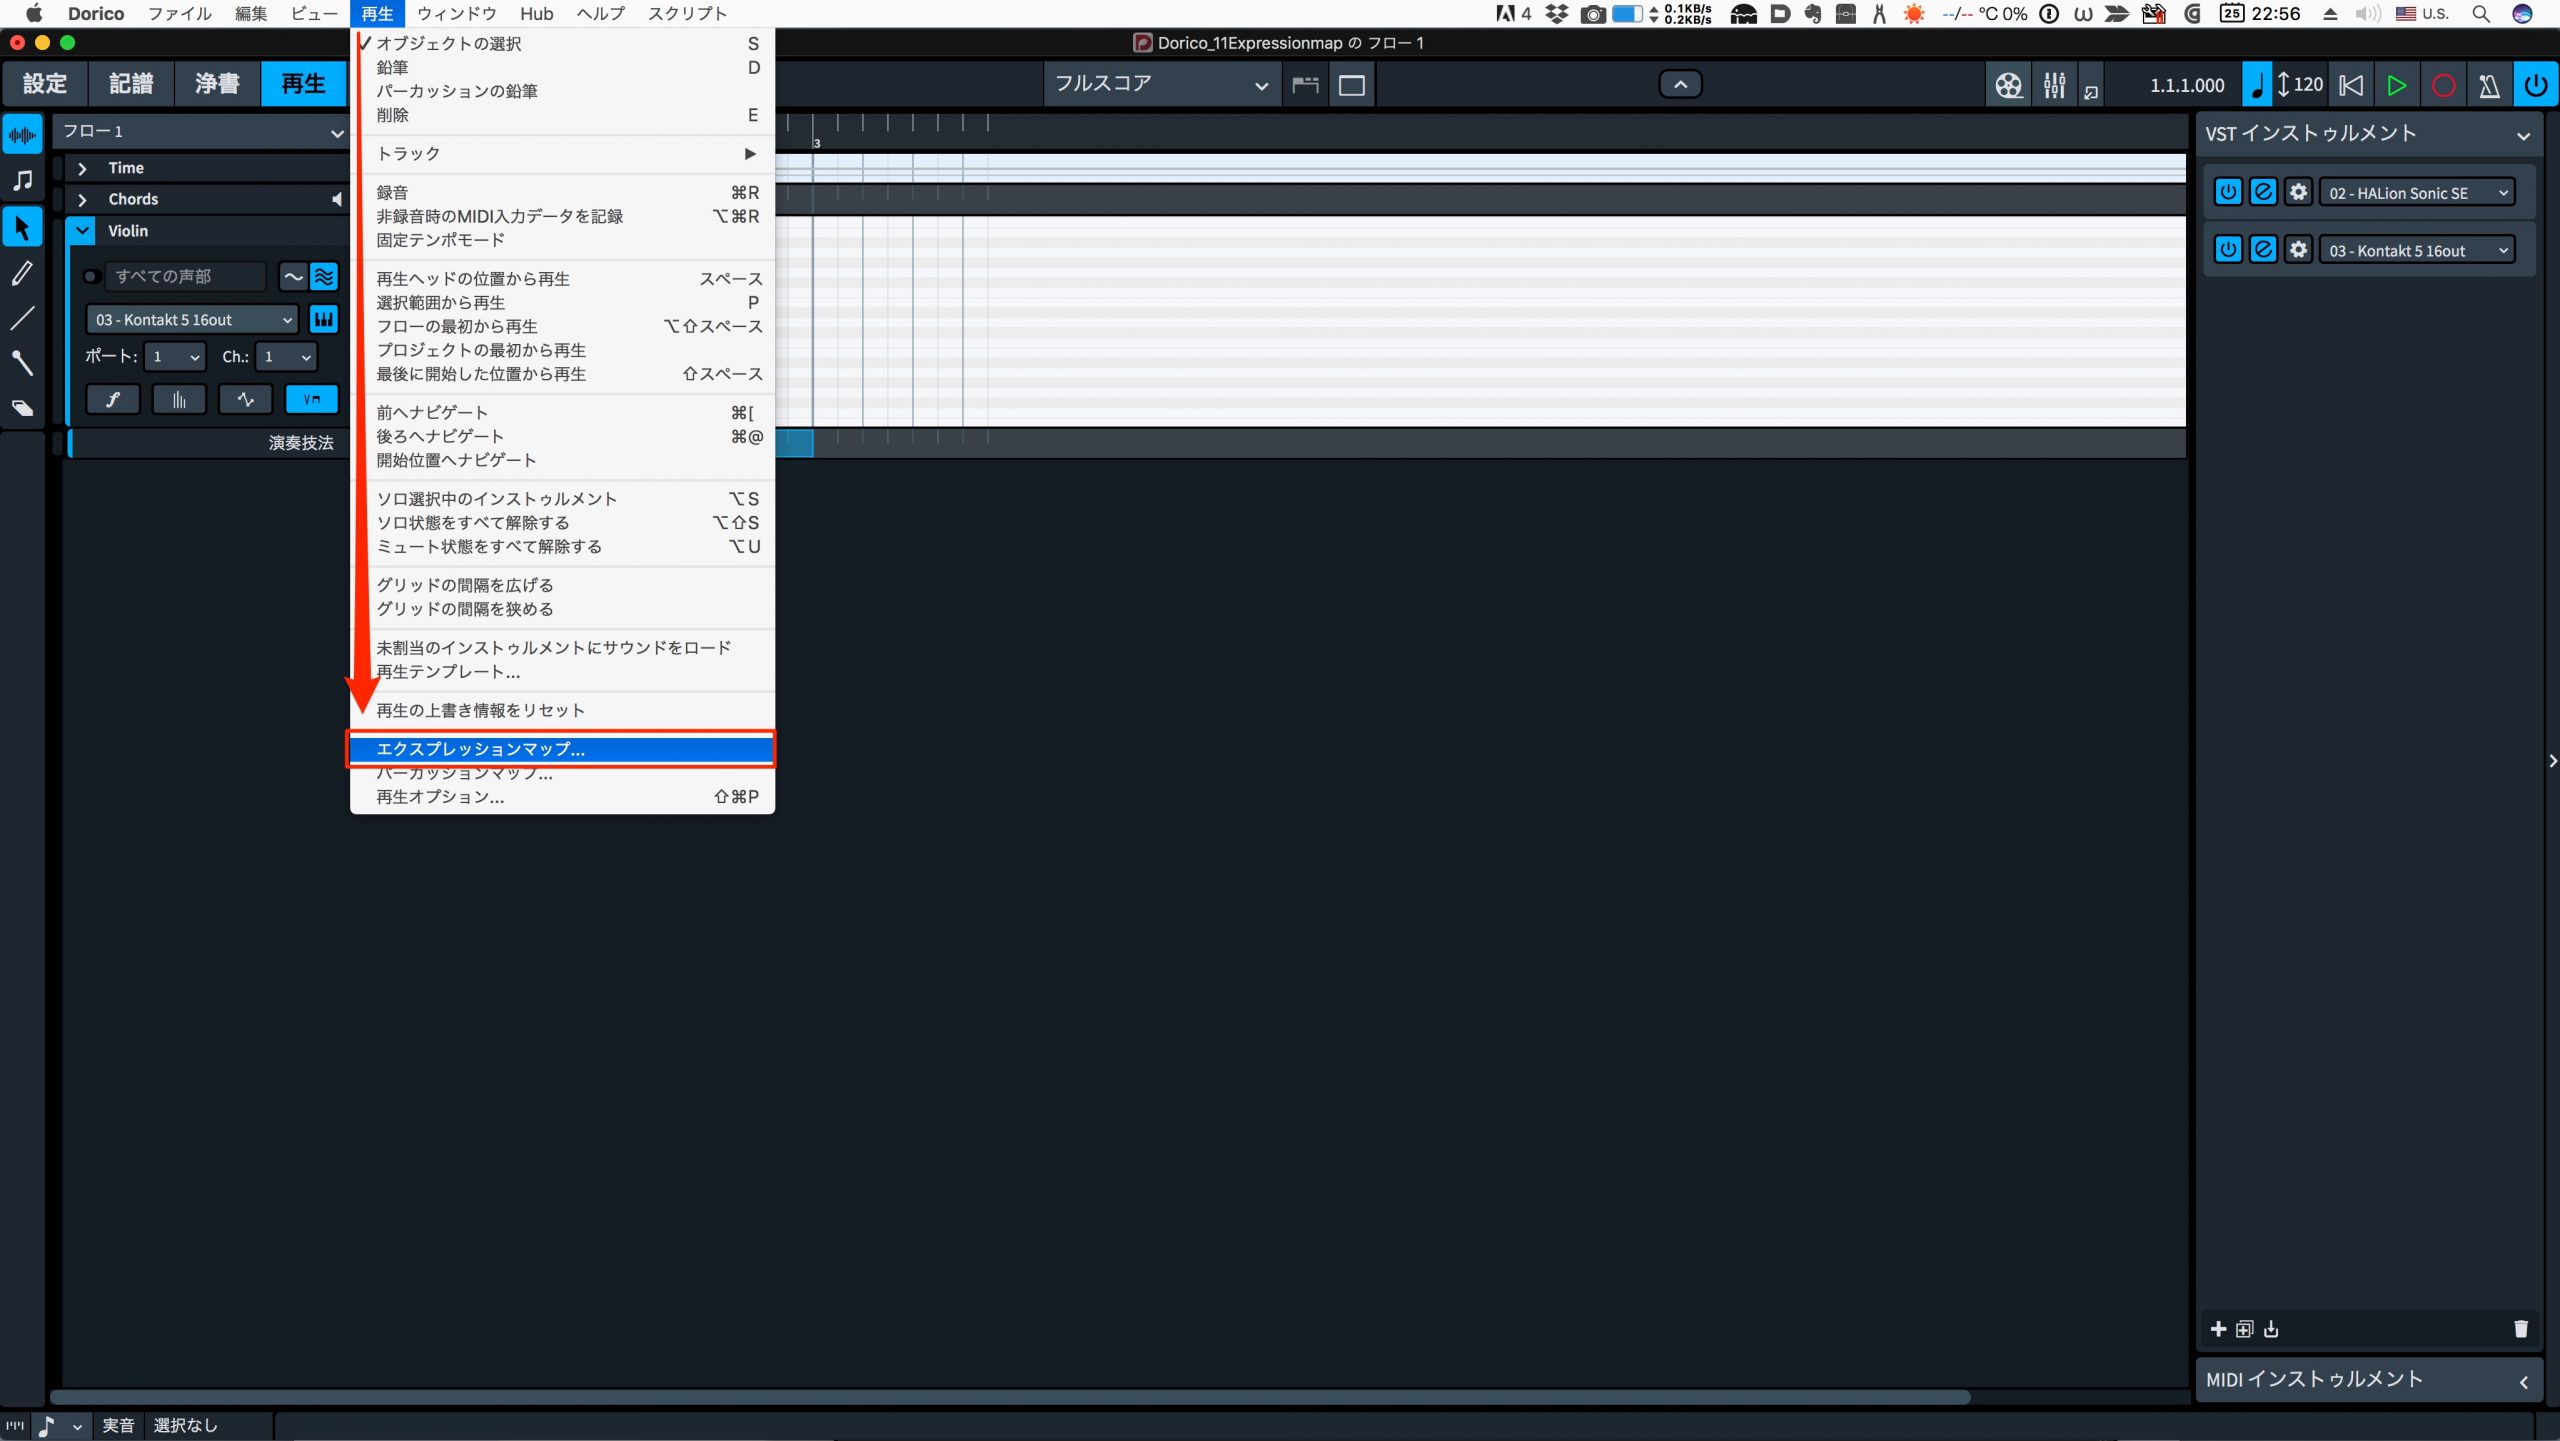This screenshot has width=2560, height=1441.
Task: Select the eraser tool
Action: coord(22,408)
